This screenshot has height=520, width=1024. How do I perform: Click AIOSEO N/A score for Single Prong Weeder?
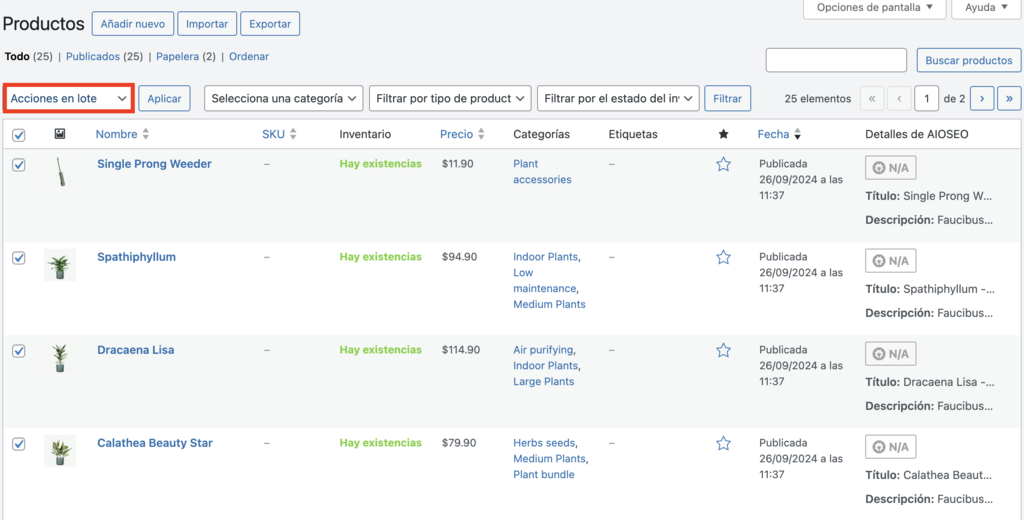pos(891,168)
